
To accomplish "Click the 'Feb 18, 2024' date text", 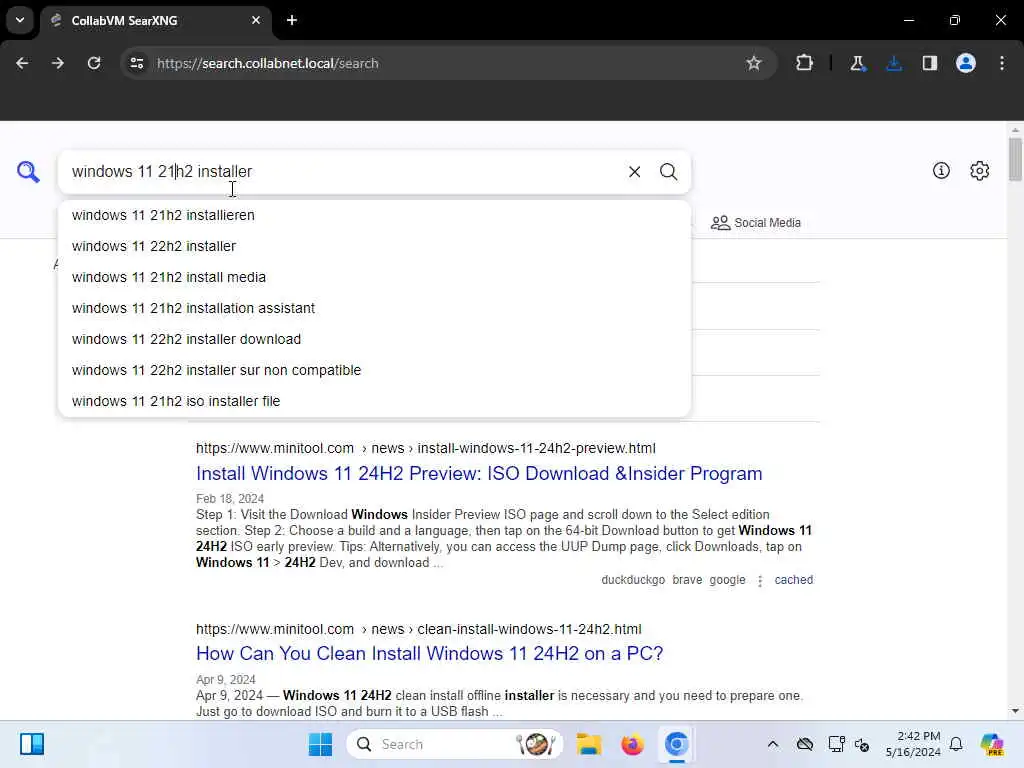I will 230,499.
